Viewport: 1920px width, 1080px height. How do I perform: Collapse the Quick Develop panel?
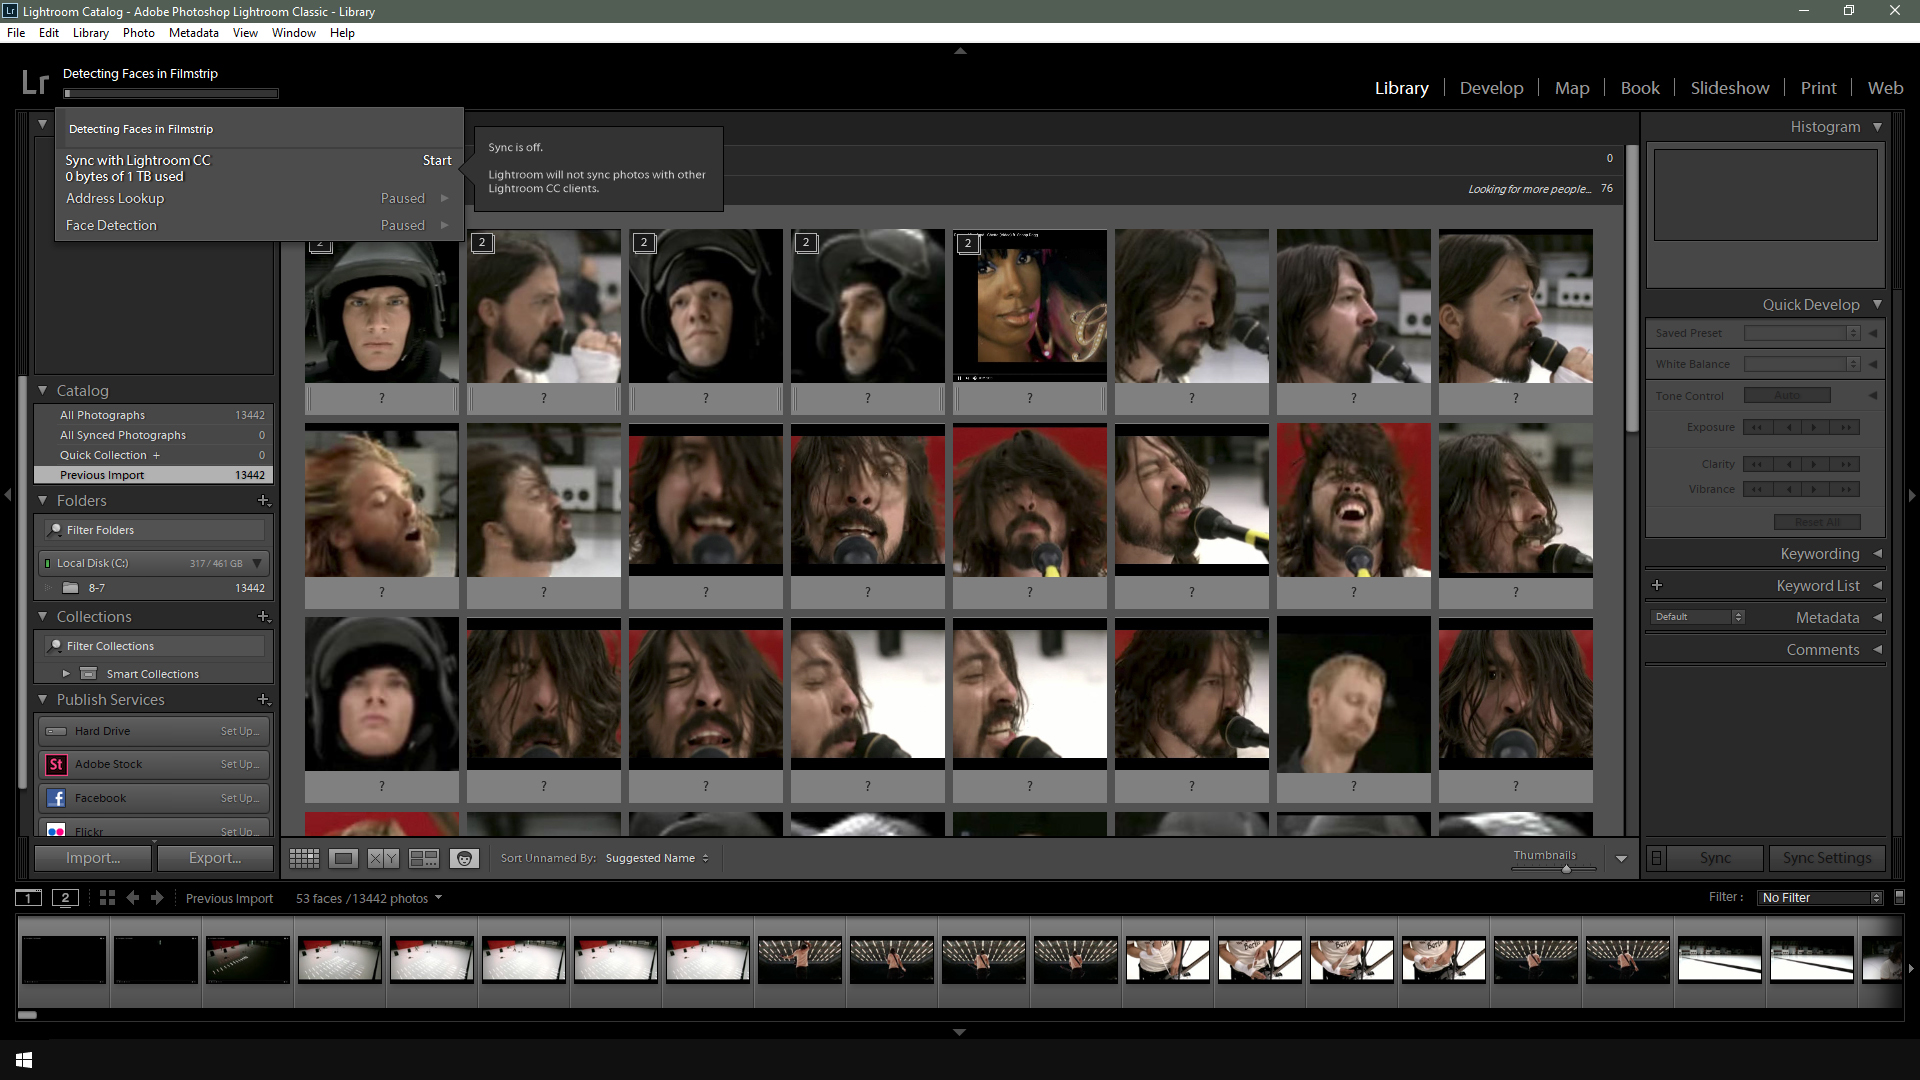(x=1877, y=304)
